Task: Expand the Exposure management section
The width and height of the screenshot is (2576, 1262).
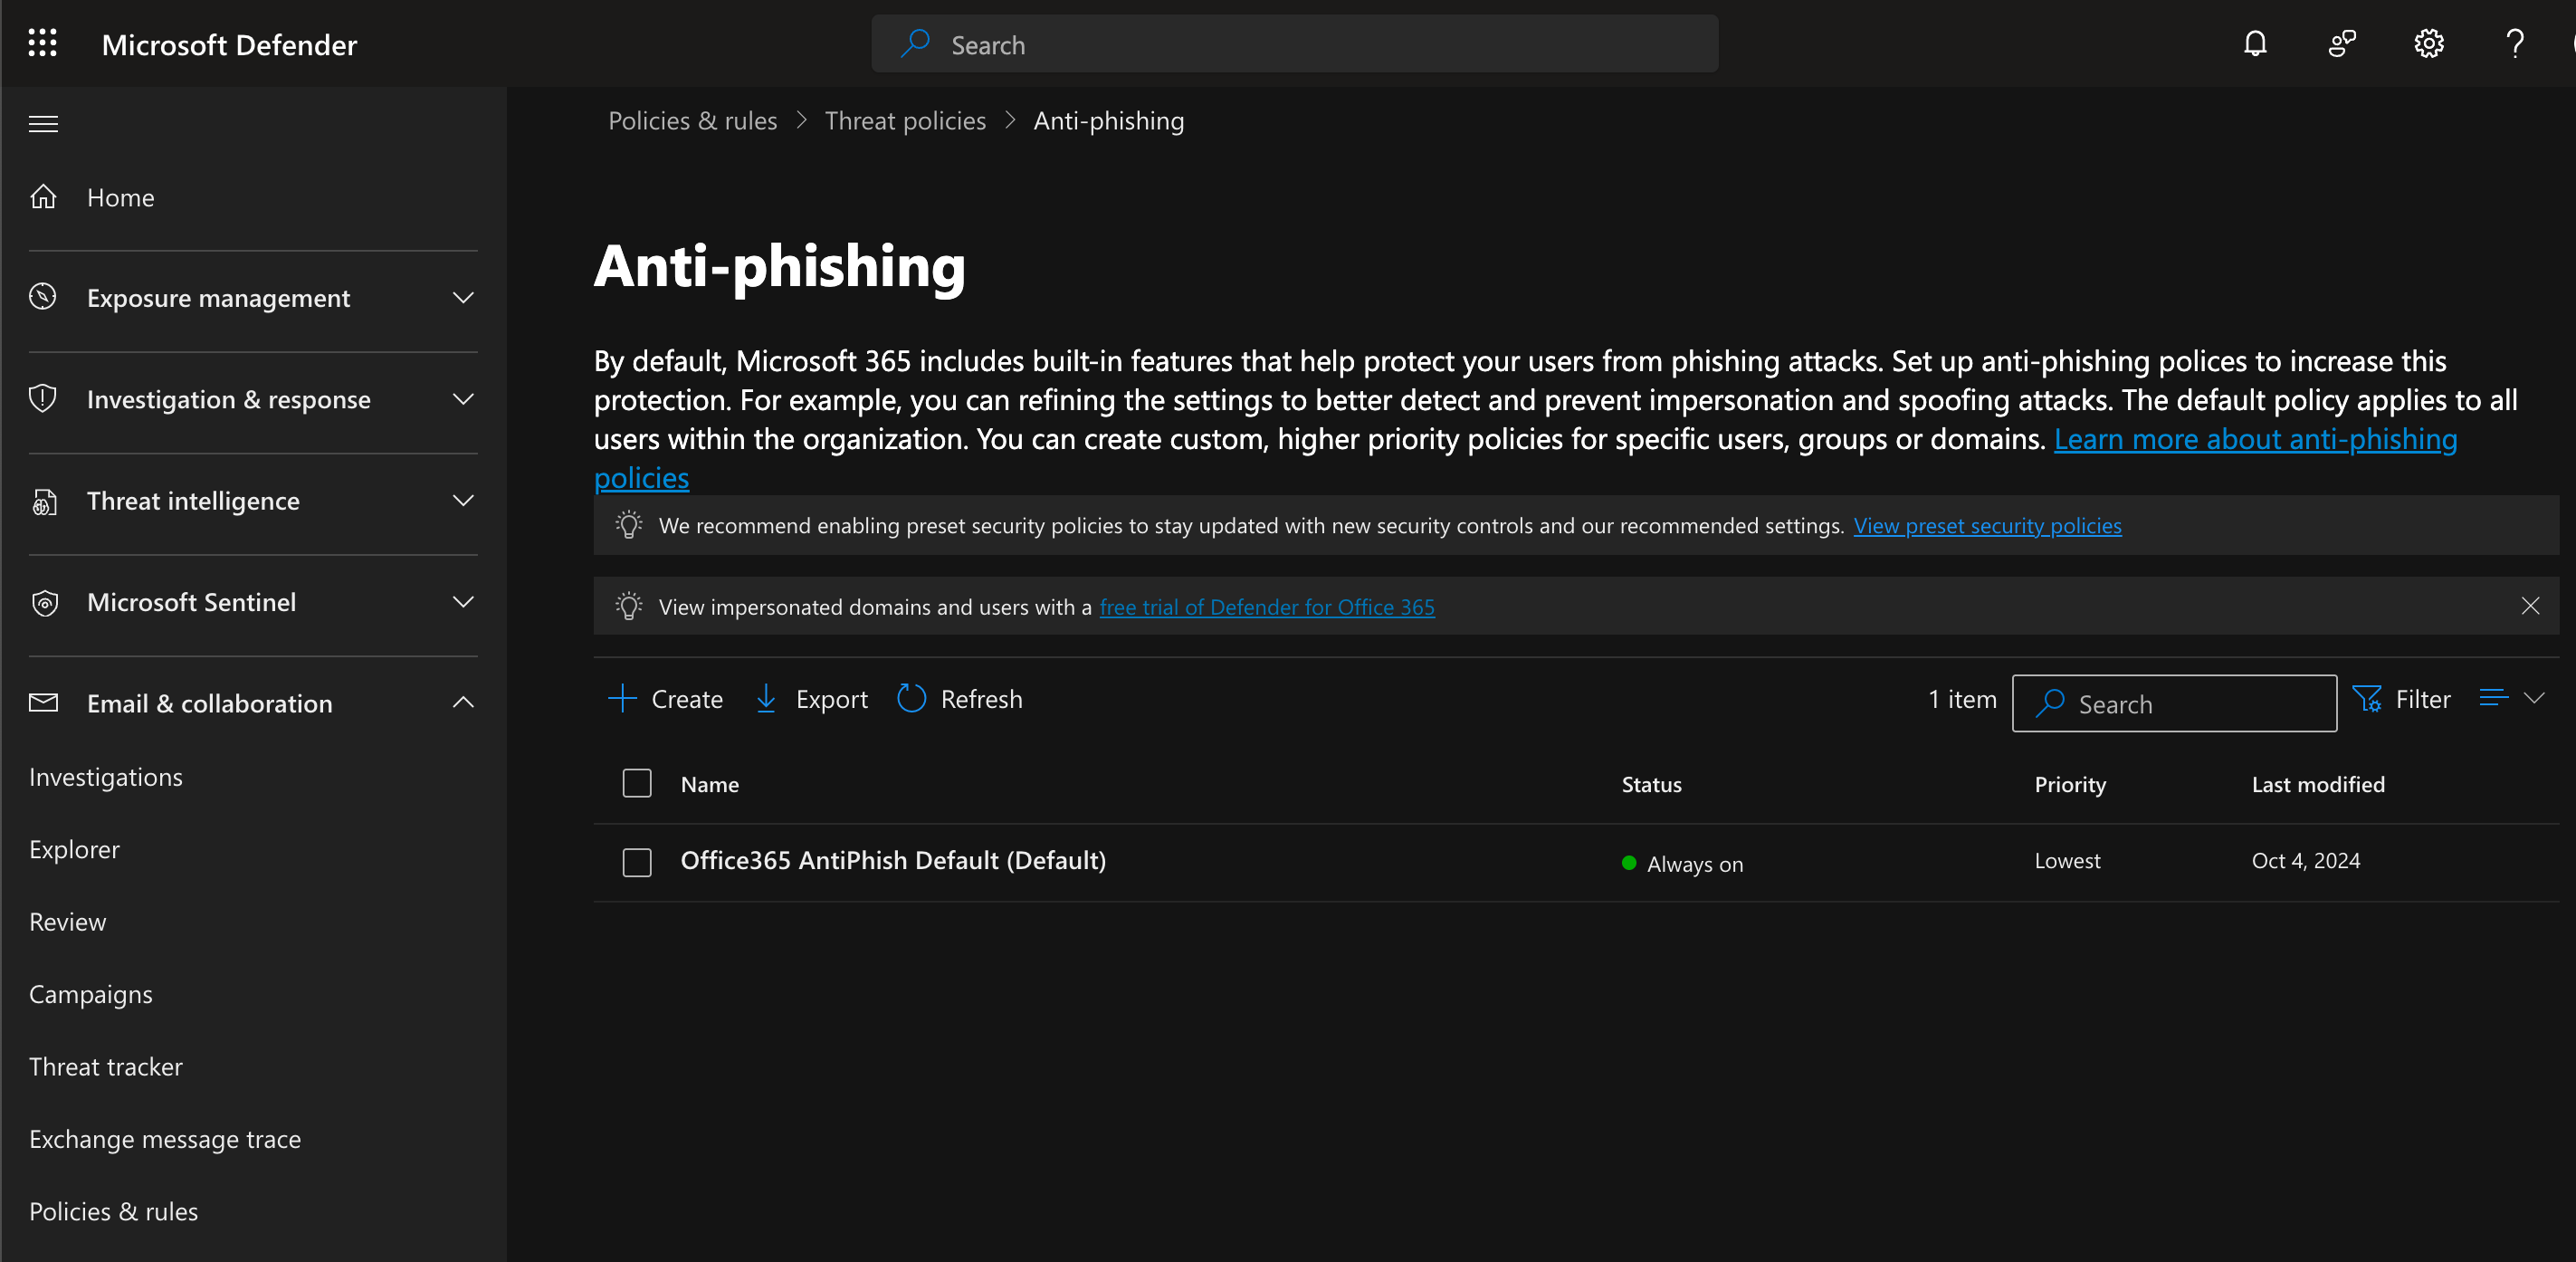Action: [x=462, y=298]
